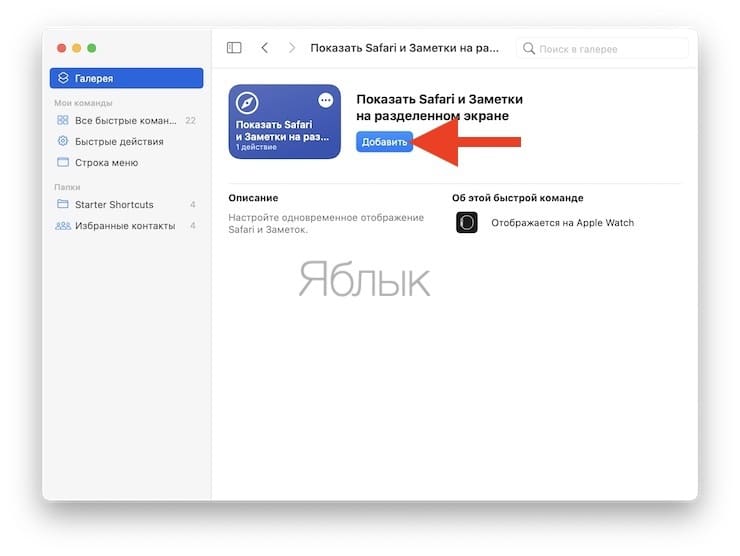Go forward with the right chevron

(x=292, y=48)
